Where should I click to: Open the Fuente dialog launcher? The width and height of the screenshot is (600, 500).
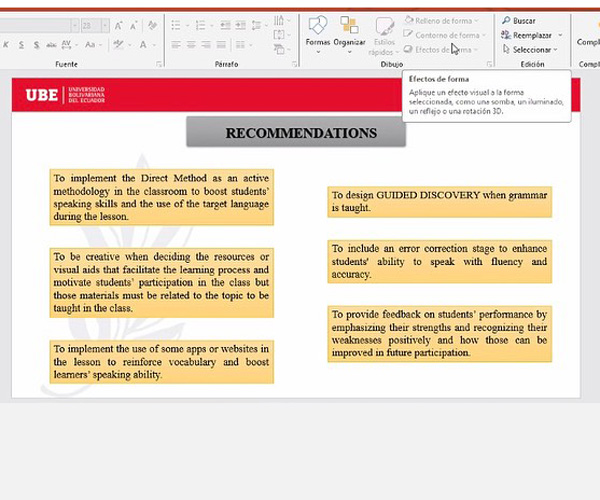tap(159, 64)
